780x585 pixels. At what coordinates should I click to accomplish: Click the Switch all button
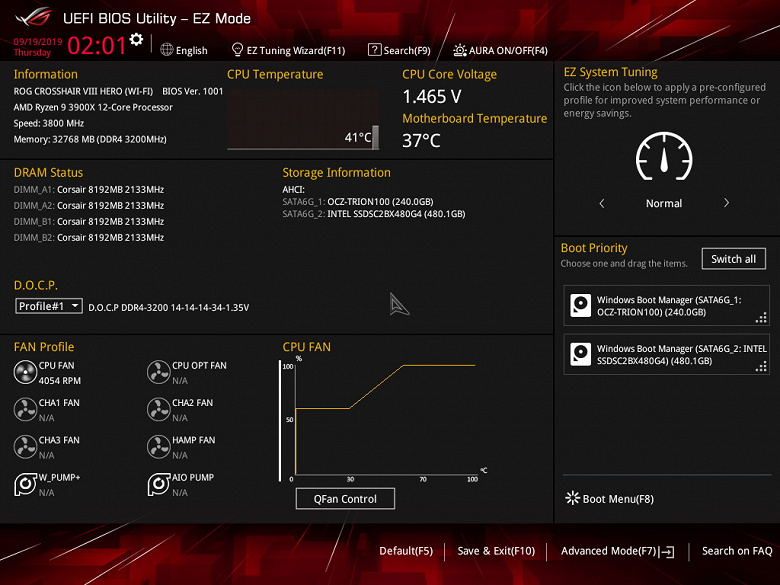tap(734, 259)
